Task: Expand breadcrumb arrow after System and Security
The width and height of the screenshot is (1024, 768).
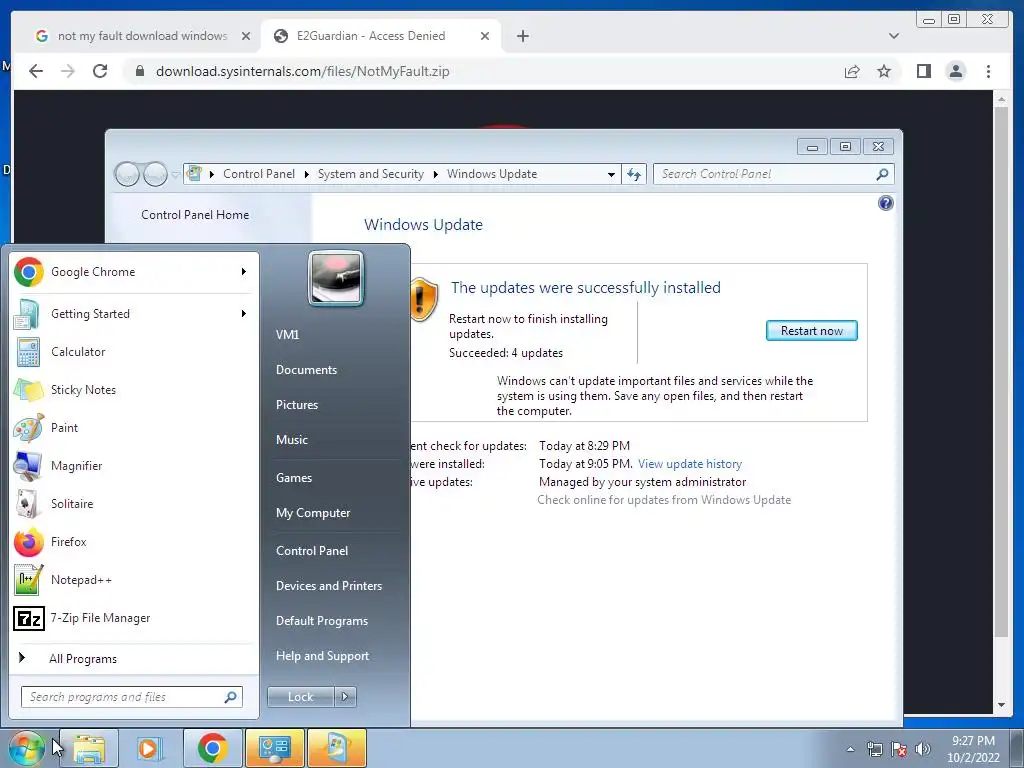Action: click(436, 174)
